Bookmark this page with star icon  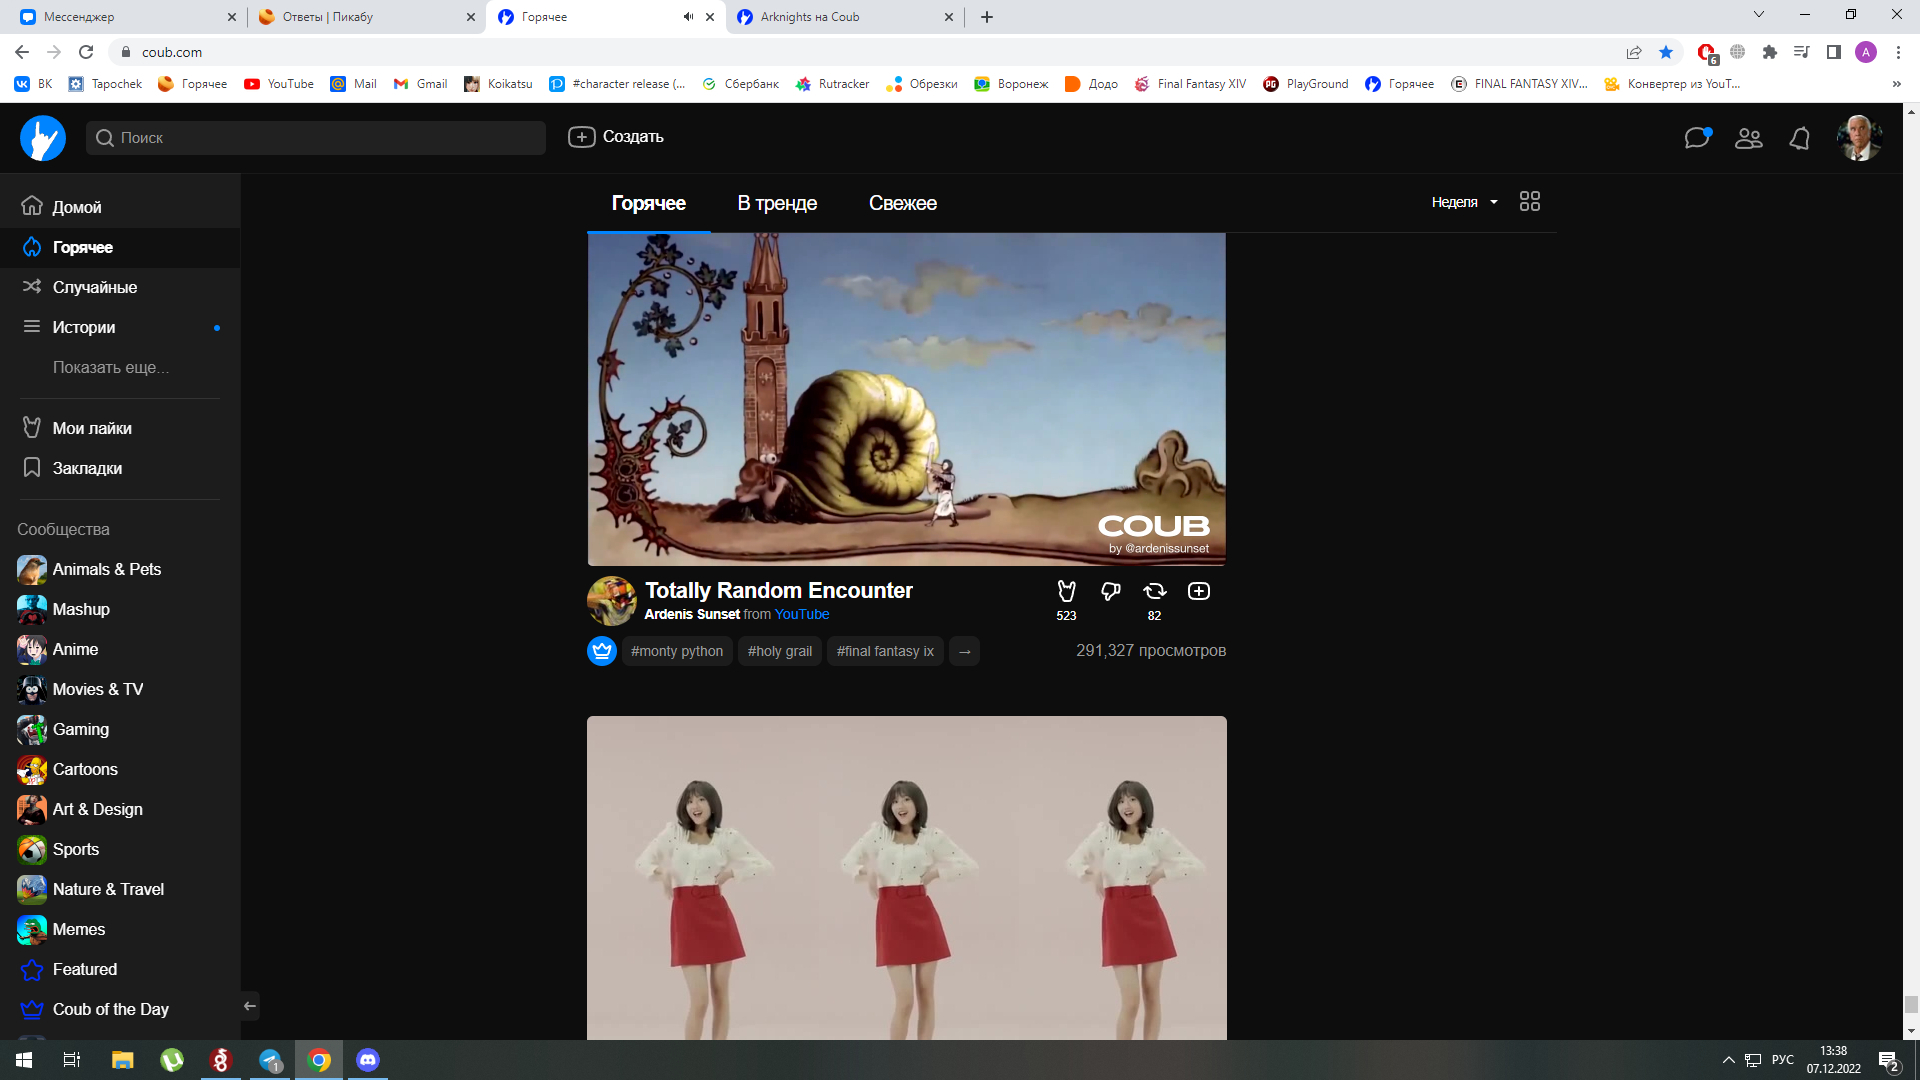pyautogui.click(x=1666, y=52)
